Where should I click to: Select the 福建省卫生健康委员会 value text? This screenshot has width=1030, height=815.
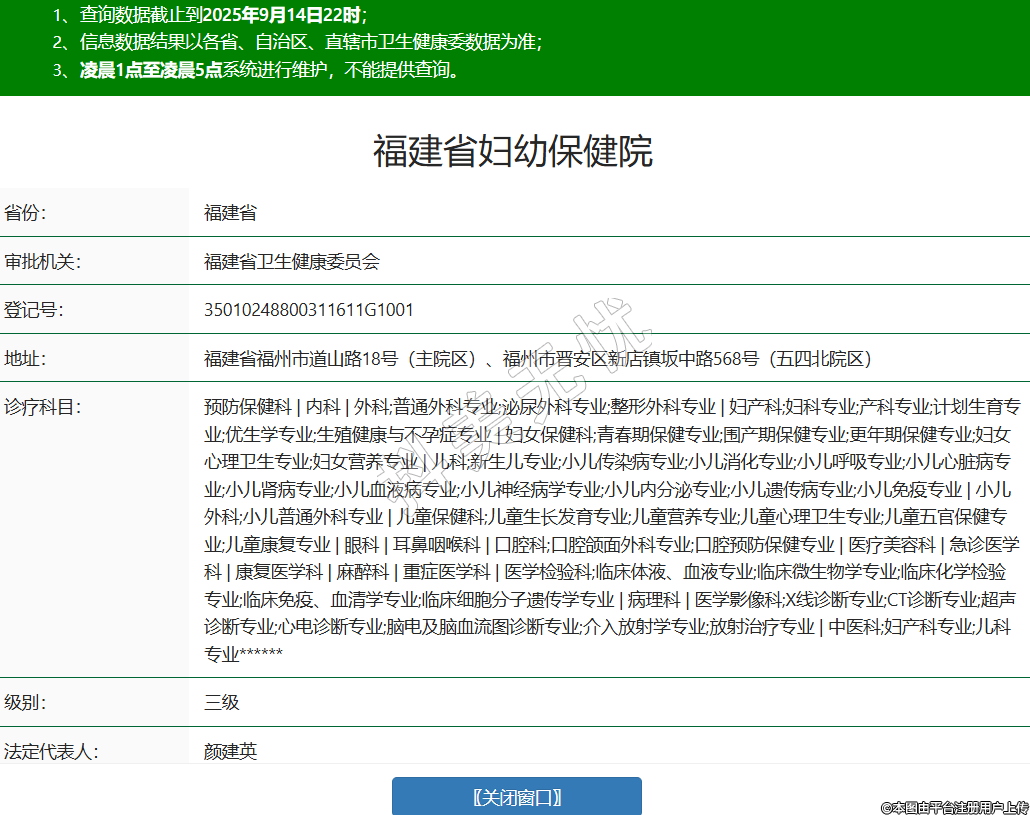[x=292, y=262]
